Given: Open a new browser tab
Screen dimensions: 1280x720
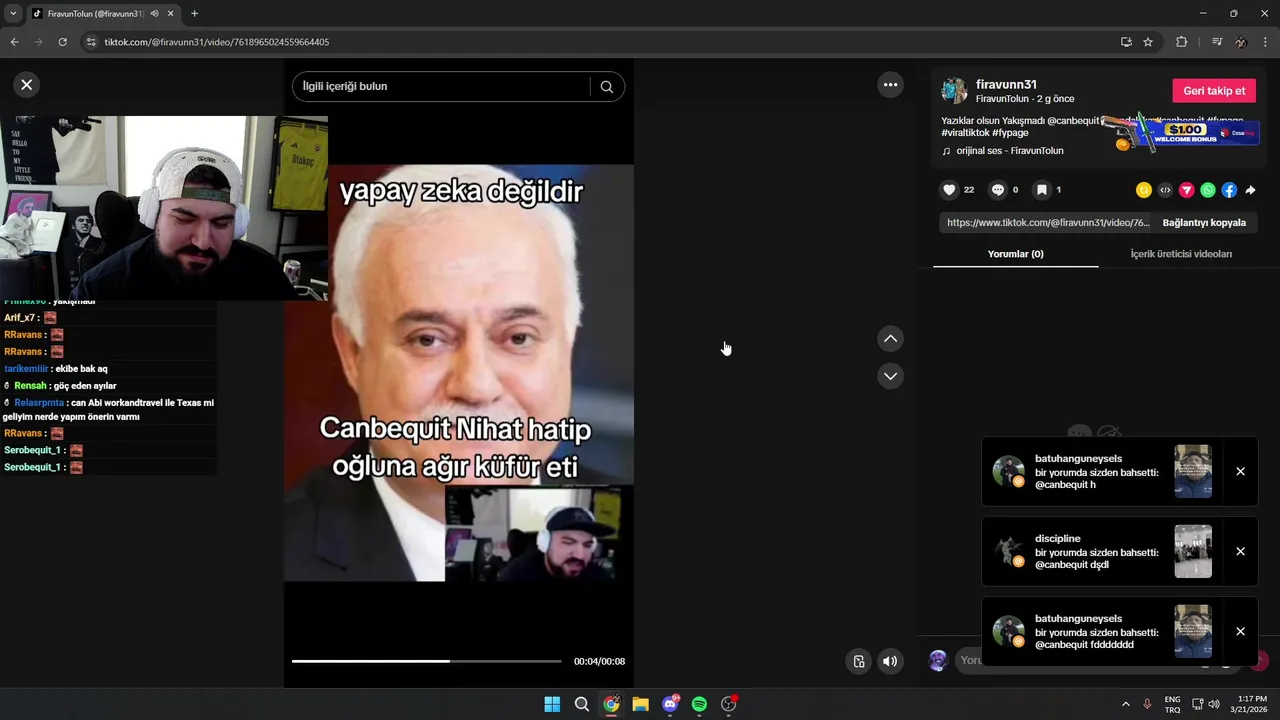Looking at the screenshot, I should 194,14.
